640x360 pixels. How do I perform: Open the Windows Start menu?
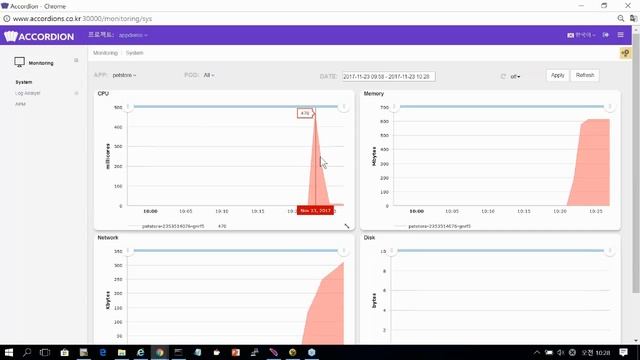coord(9,353)
